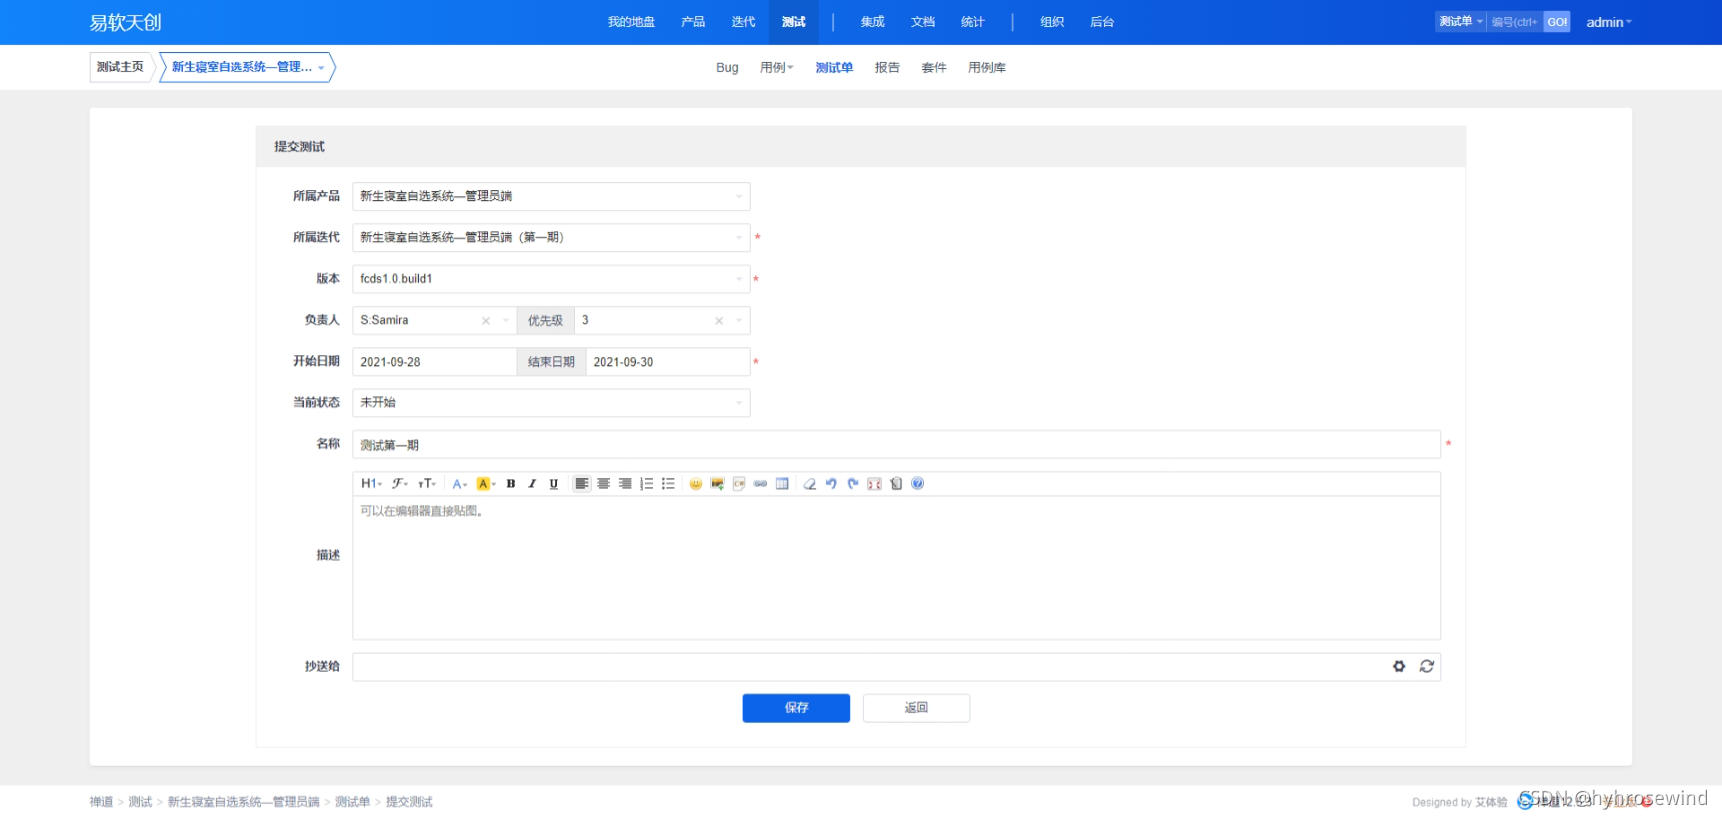Screen dimensions: 1722x819
Task: Insert a numbered list
Action: (647, 484)
